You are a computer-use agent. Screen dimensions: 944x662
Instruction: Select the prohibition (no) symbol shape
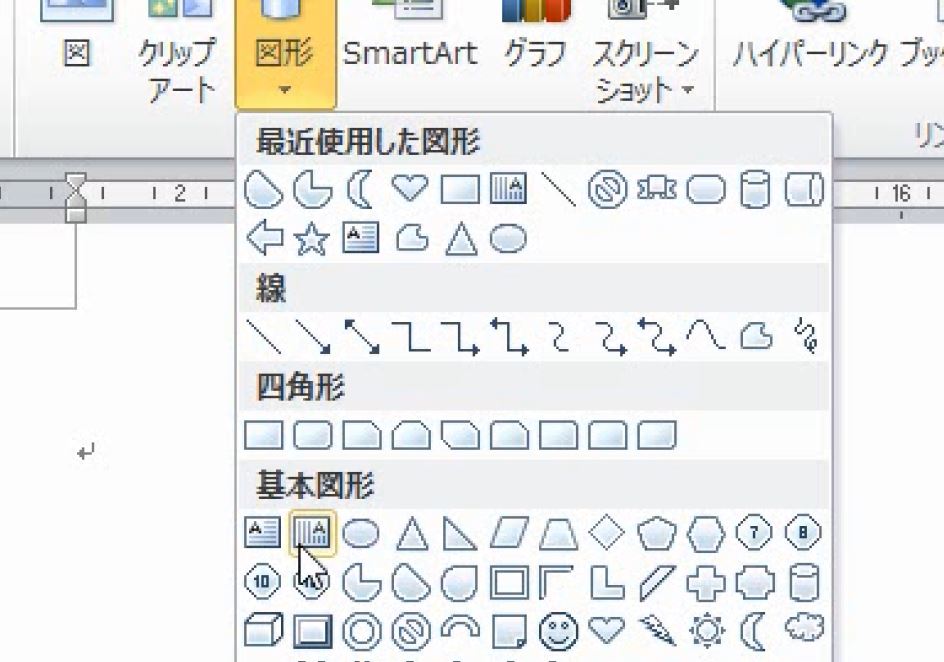pyautogui.click(x=413, y=632)
